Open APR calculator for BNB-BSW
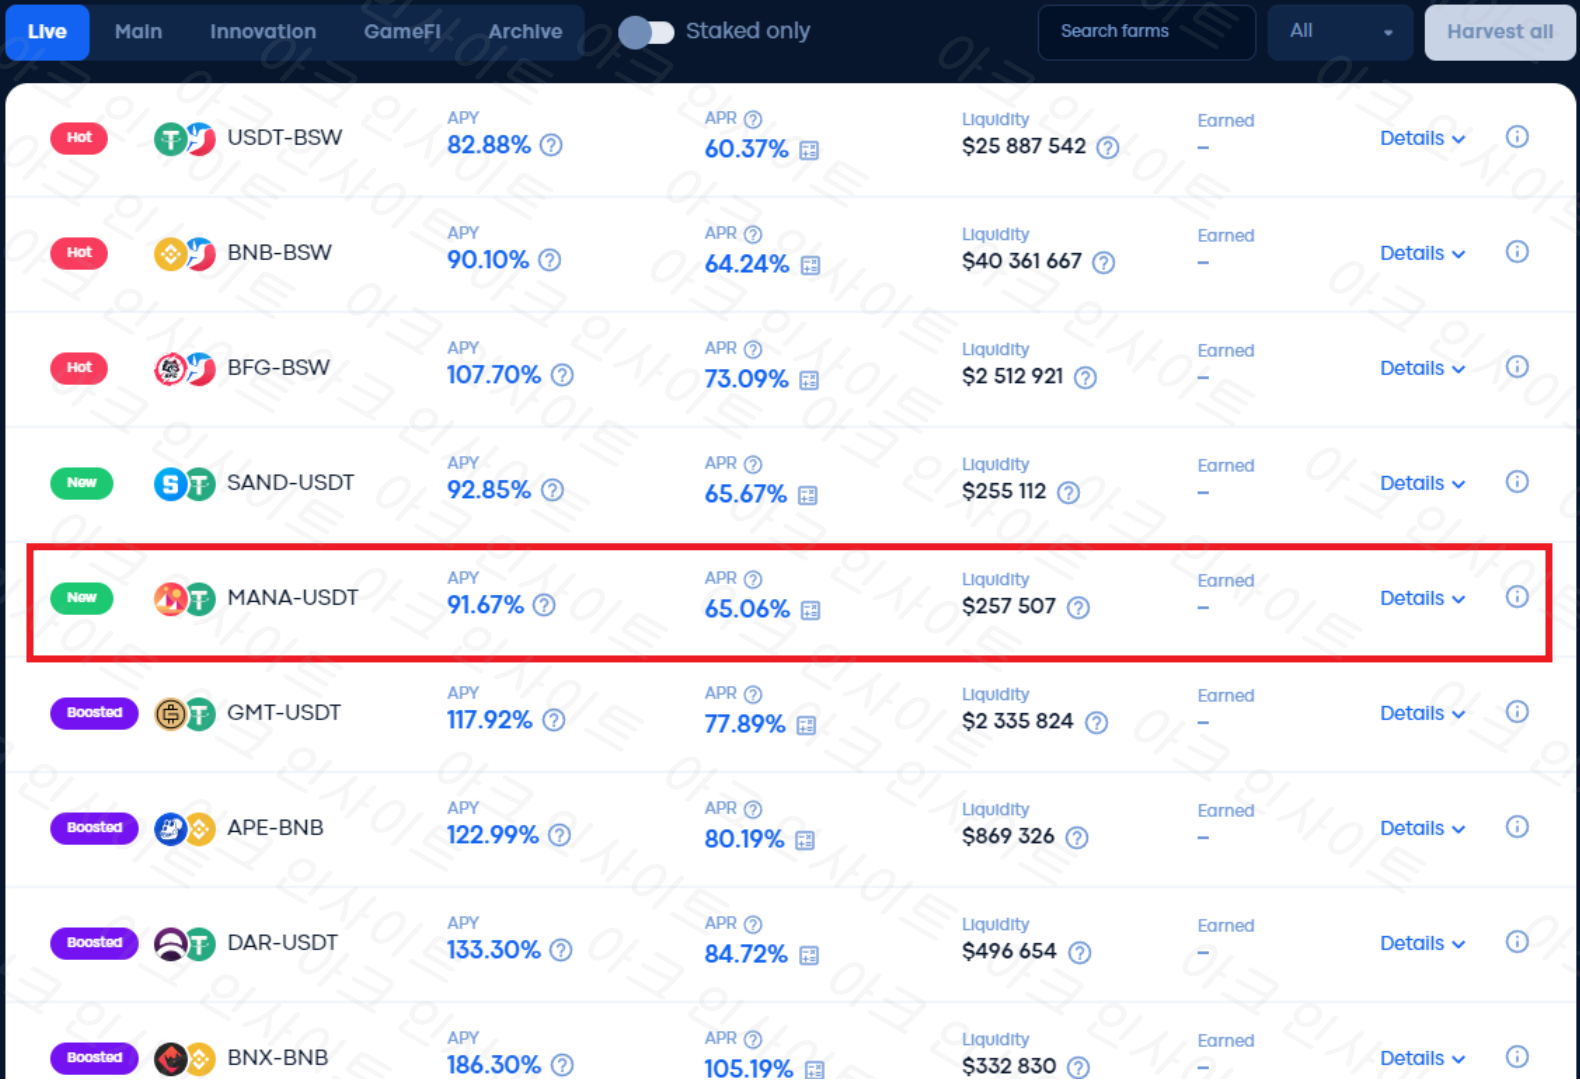Screen dimensions: 1580x1080 coord(810,266)
